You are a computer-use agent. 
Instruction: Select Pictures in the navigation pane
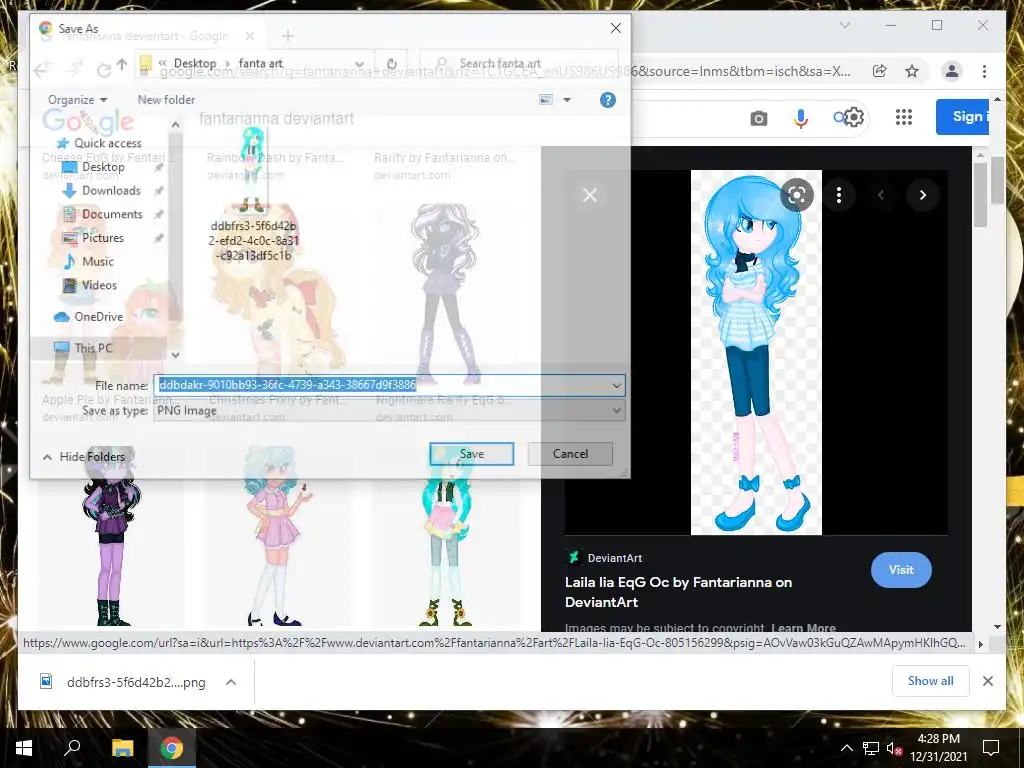tap(103, 238)
